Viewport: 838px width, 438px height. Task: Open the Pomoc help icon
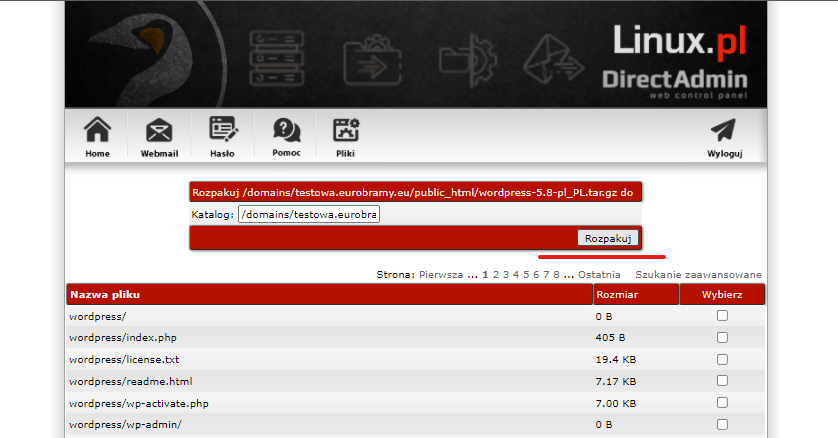click(x=286, y=130)
